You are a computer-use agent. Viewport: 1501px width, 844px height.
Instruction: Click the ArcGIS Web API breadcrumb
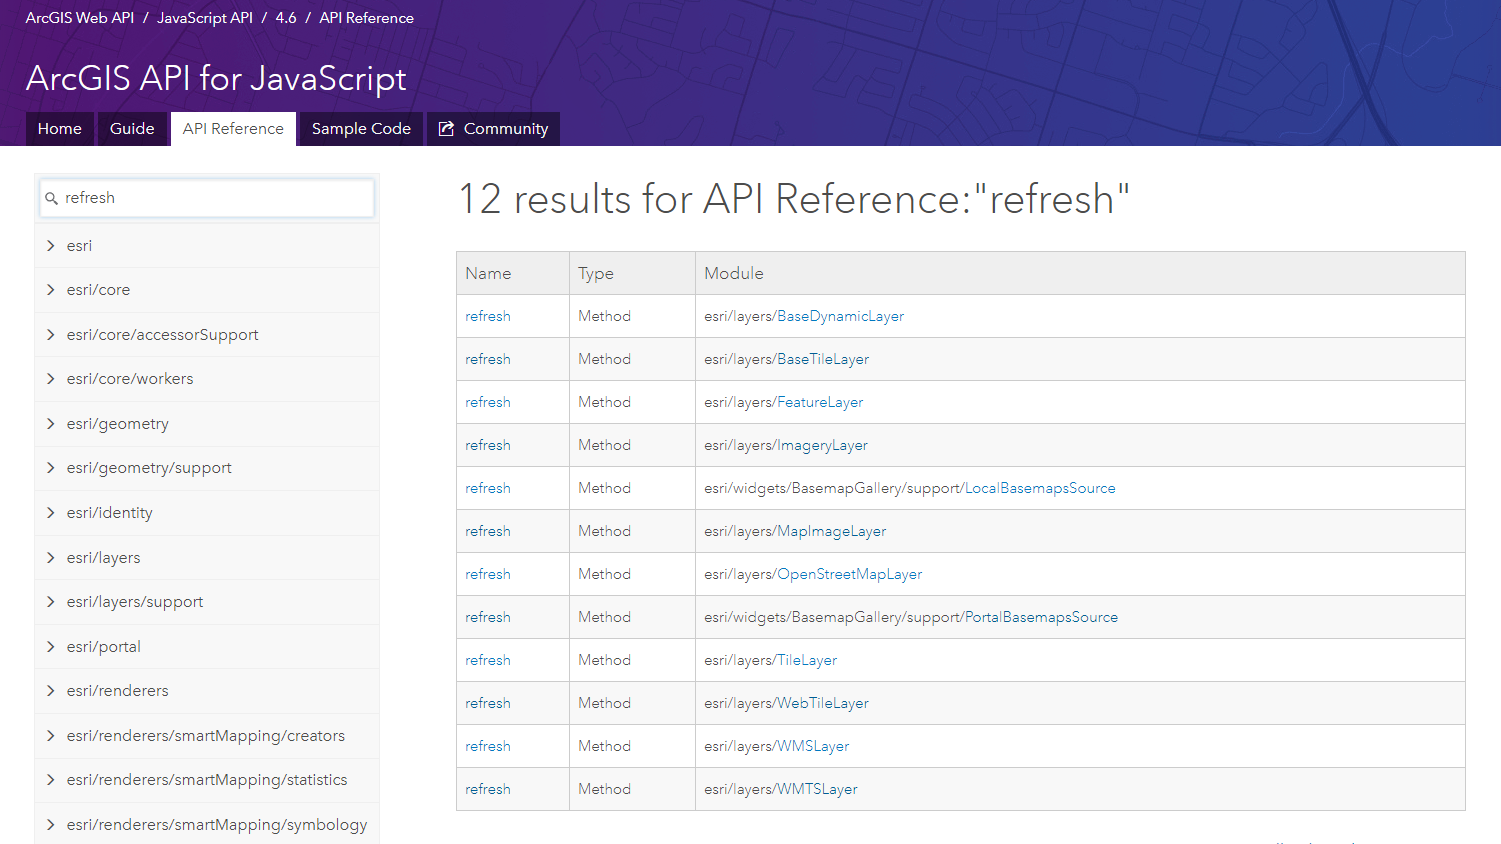(x=80, y=18)
